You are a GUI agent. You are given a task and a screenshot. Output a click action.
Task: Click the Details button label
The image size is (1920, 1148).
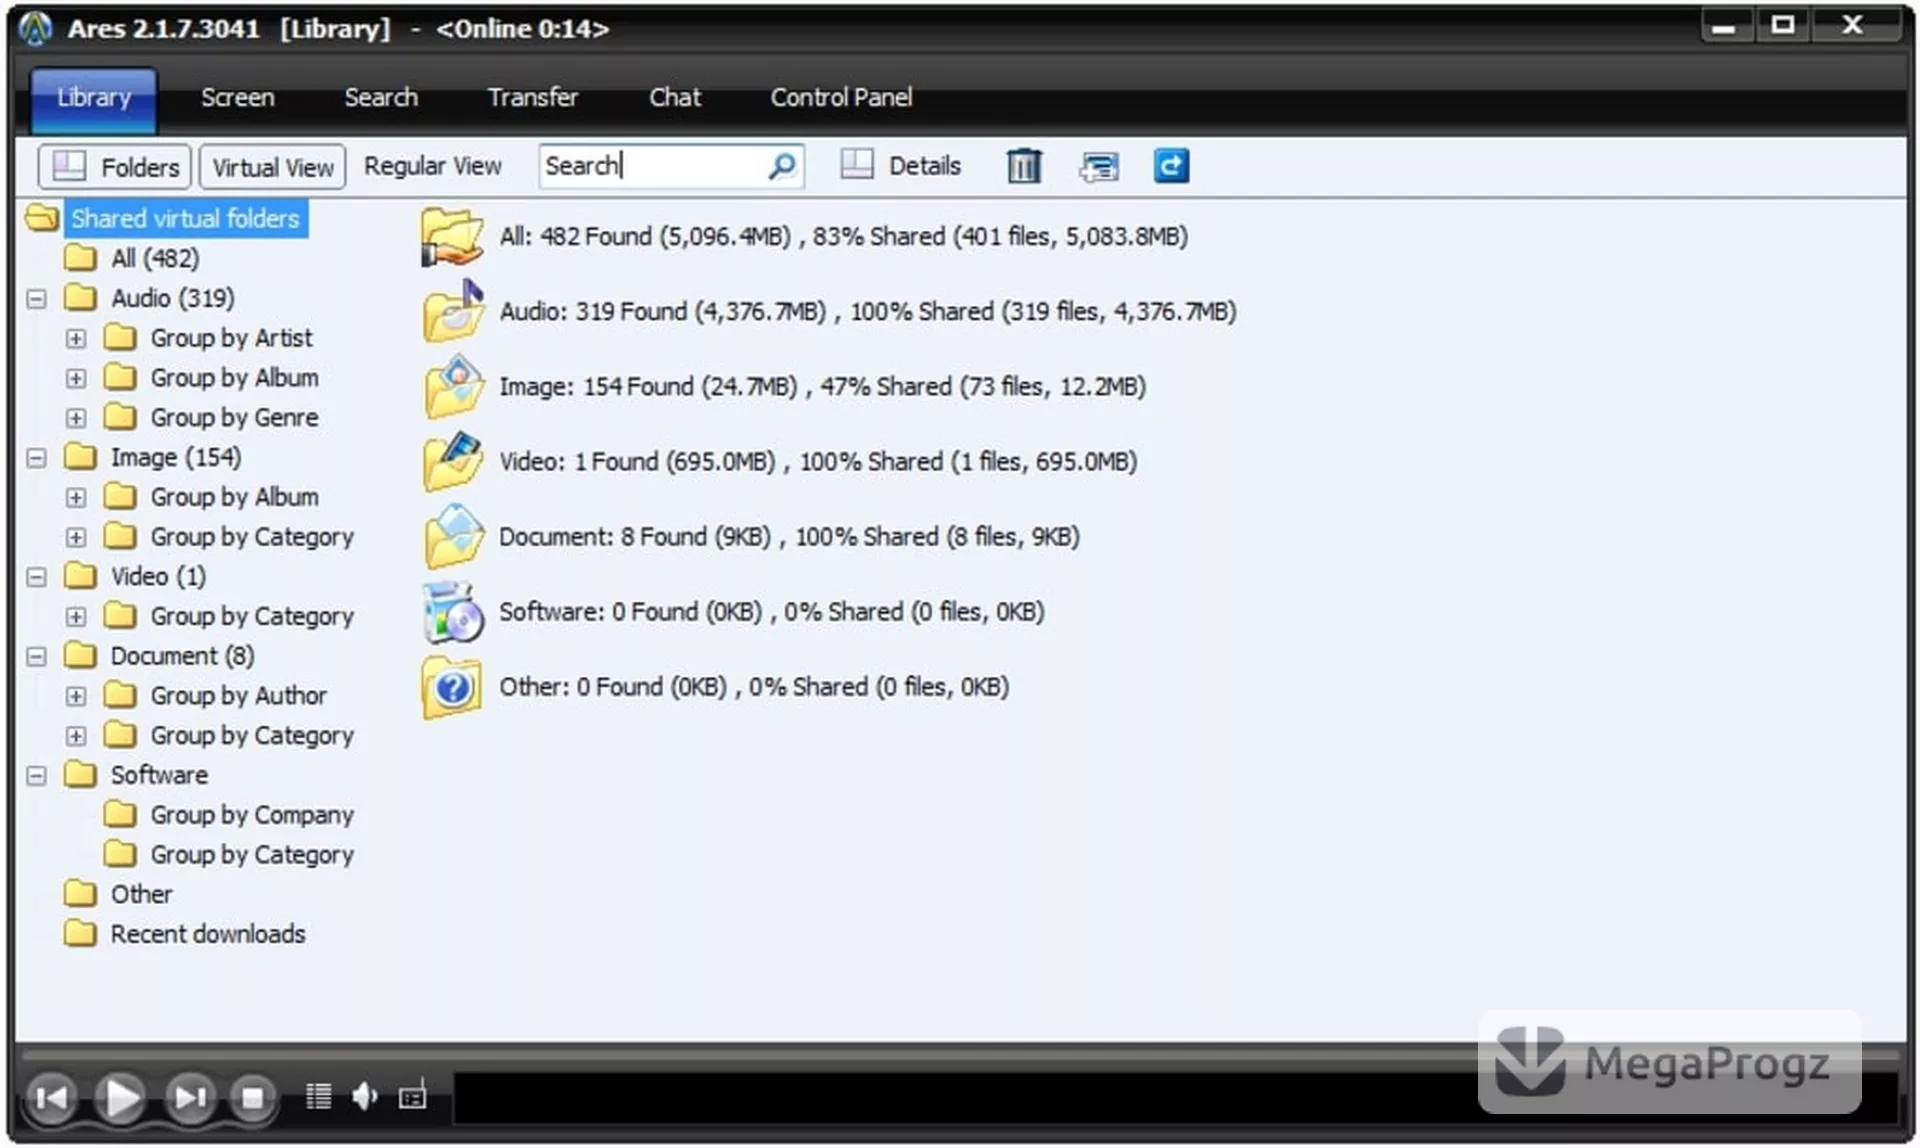924,165
